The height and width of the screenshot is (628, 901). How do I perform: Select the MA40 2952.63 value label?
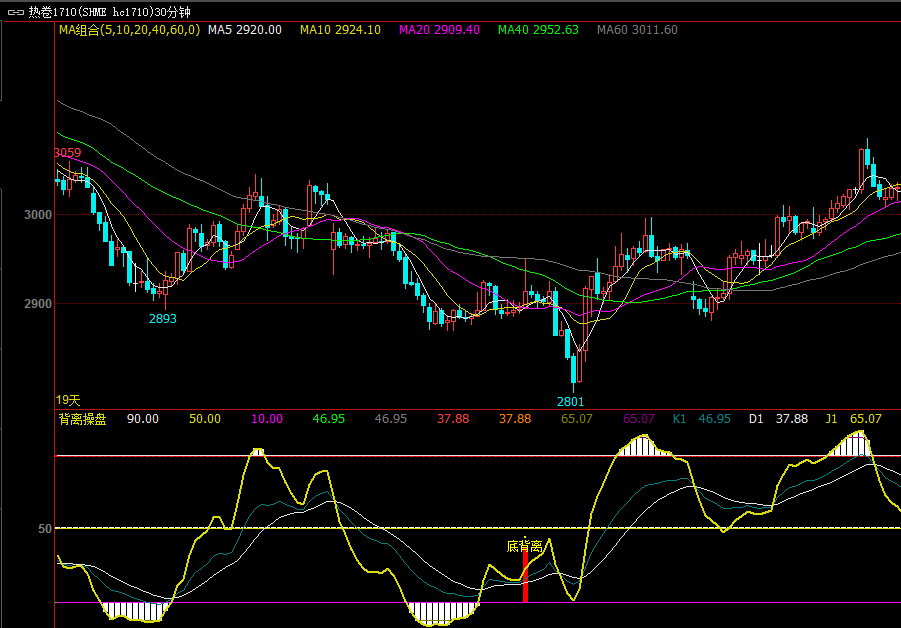click(538, 30)
